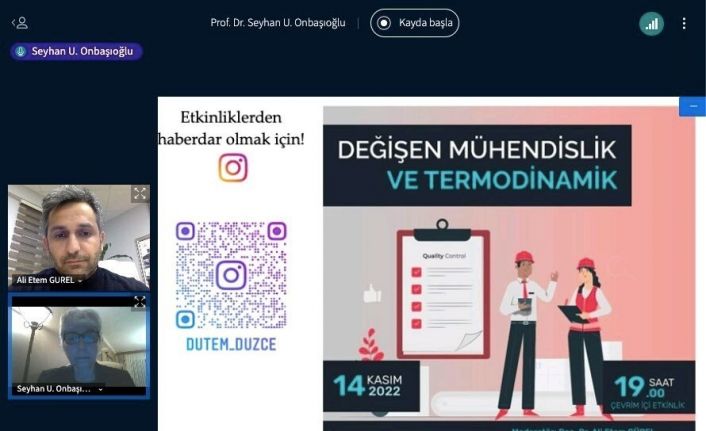Image resolution: width=706 pixels, height=431 pixels.
Task: Expand Ali Etem GUREL video to fullscreen
Action: click(x=140, y=194)
